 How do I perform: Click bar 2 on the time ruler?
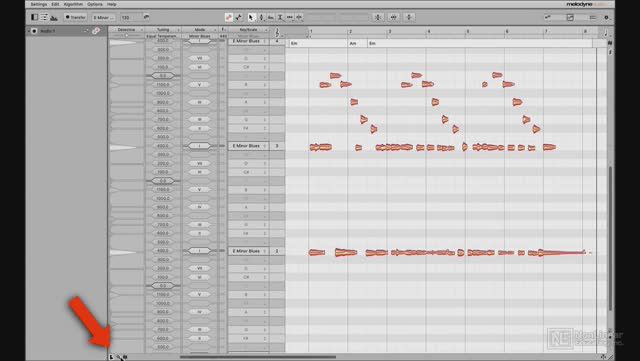click(350, 31)
